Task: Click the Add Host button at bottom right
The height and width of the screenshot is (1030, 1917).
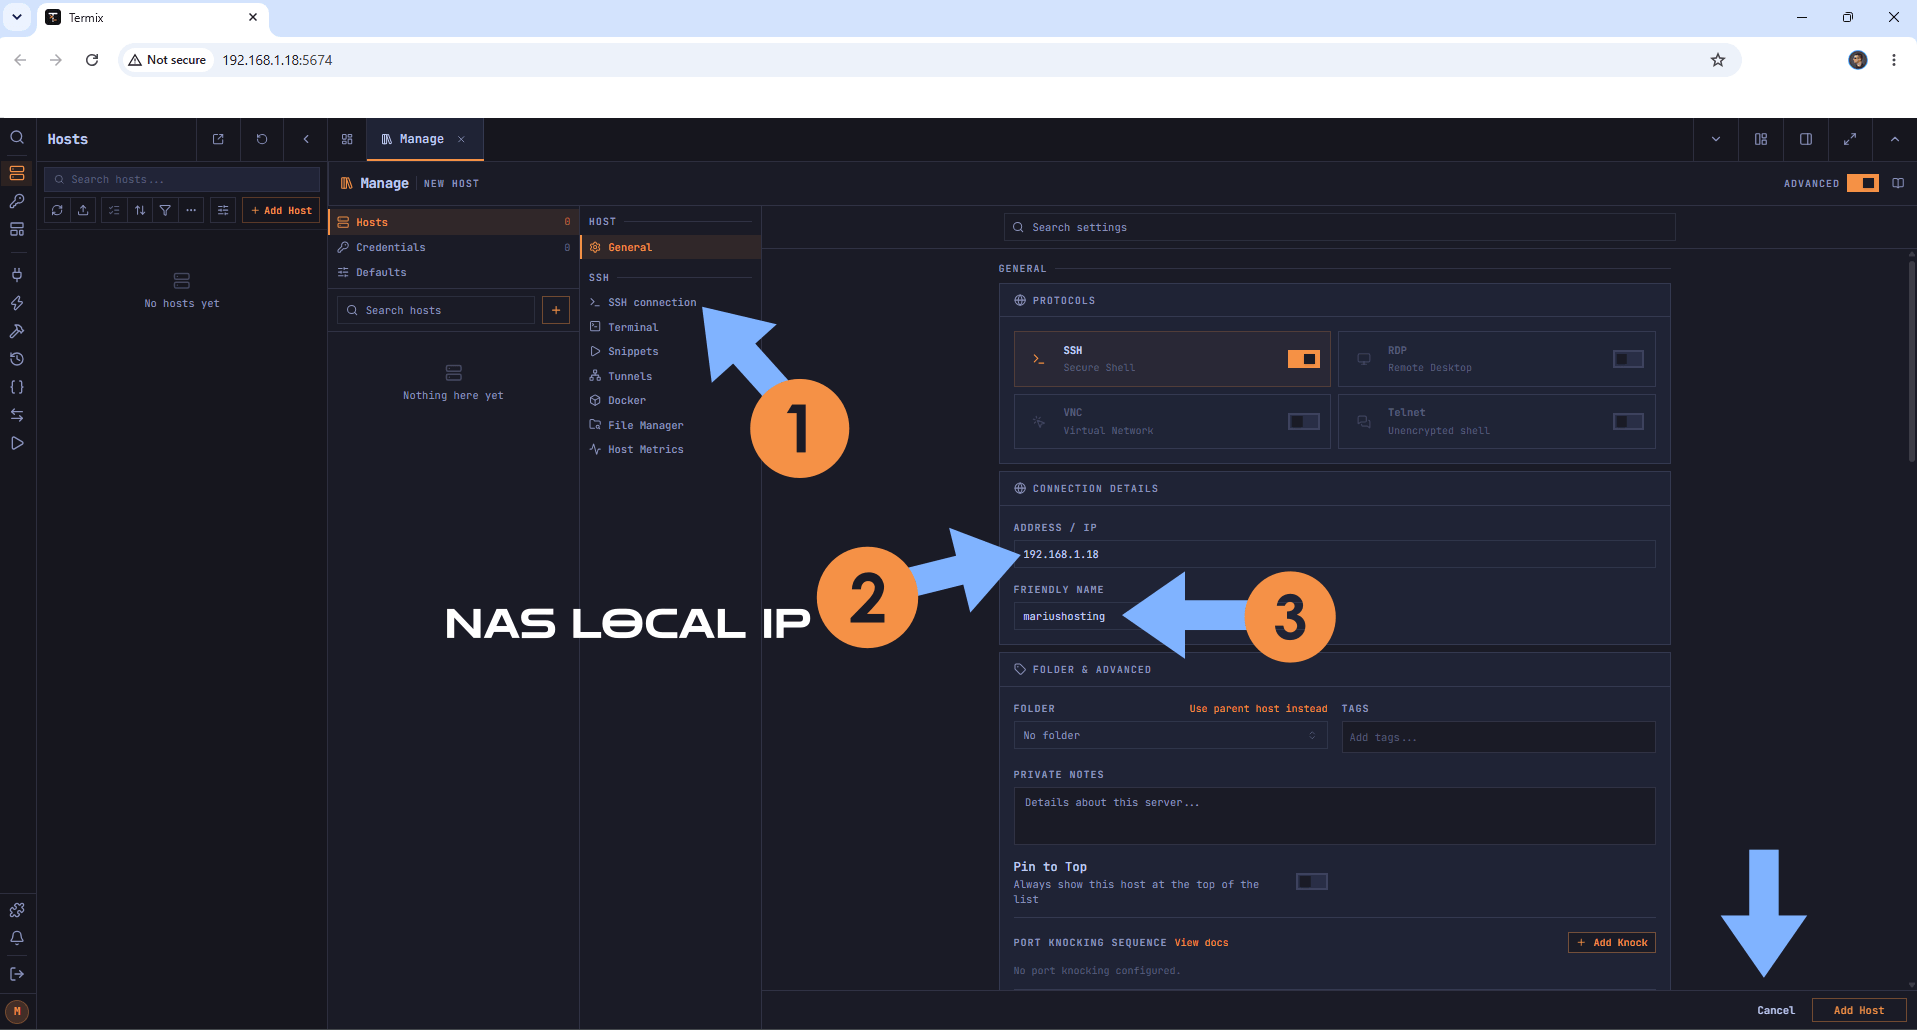Action: coord(1859,1010)
